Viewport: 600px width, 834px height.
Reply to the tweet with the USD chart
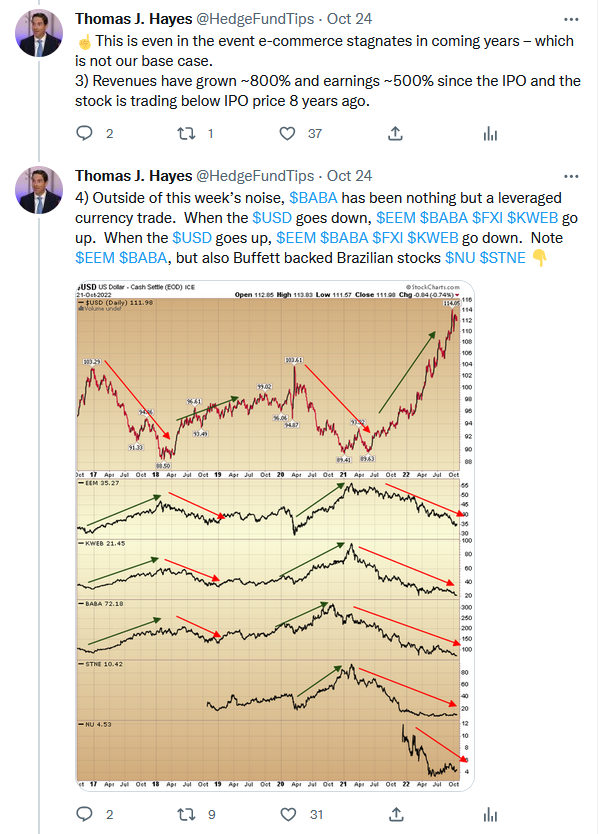pos(85,814)
